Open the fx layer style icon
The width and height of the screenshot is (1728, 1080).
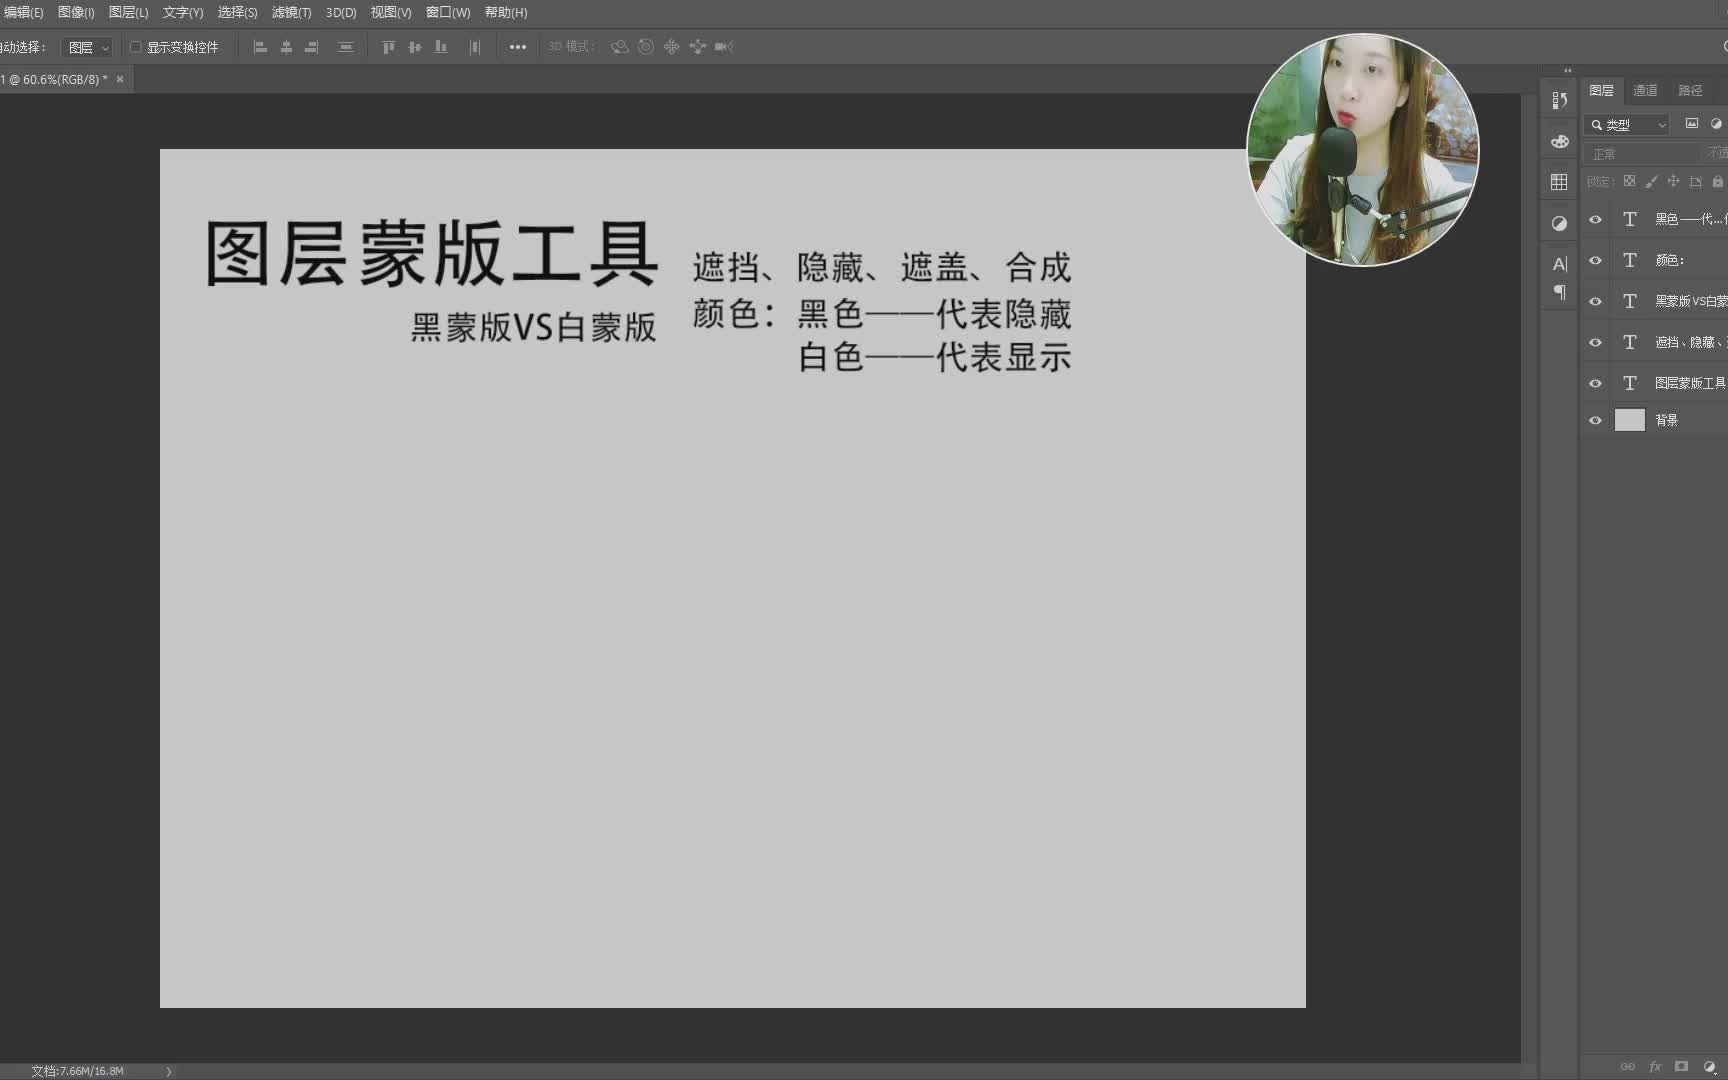[x=1656, y=1066]
